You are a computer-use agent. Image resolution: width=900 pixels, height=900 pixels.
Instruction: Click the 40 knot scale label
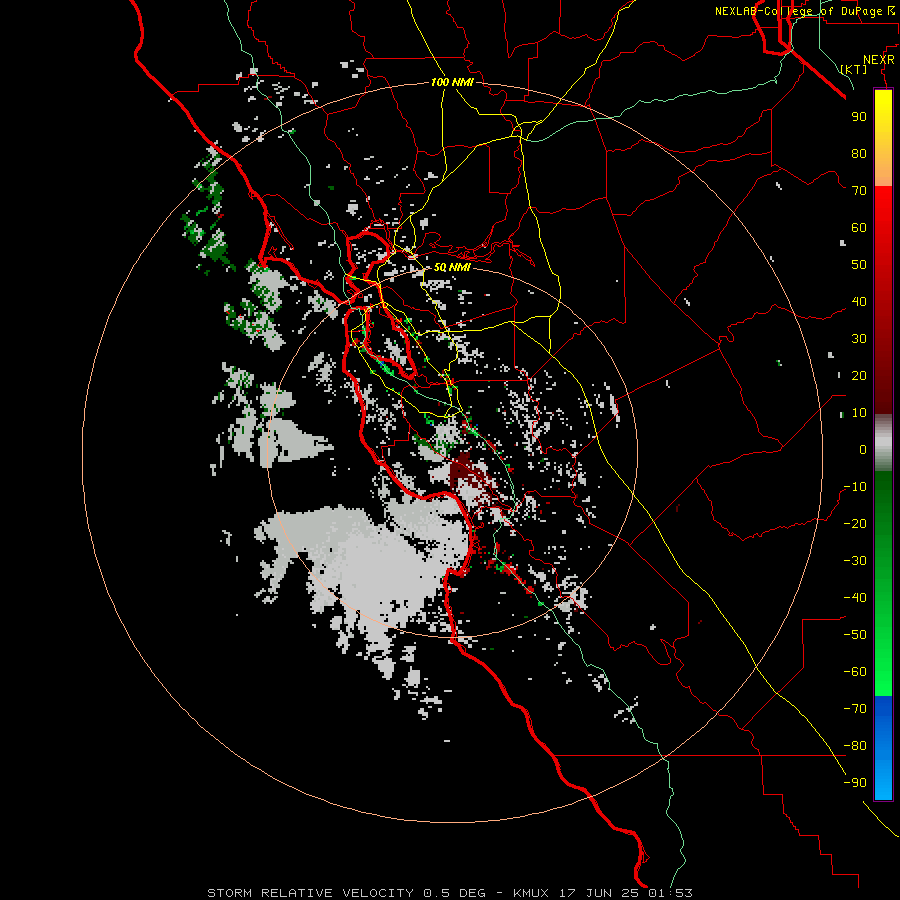pos(859,301)
